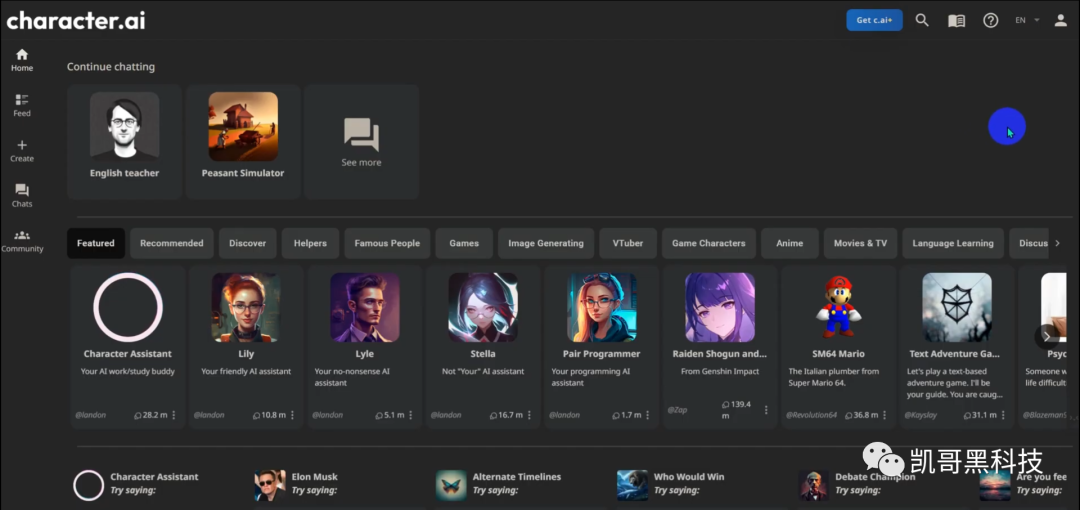This screenshot has height=510, width=1080.
Task: Open options menu on Character Assistant card
Action: pos(174,415)
